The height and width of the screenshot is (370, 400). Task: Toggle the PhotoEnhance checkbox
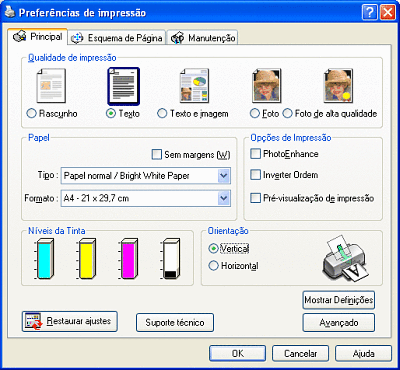coord(255,154)
